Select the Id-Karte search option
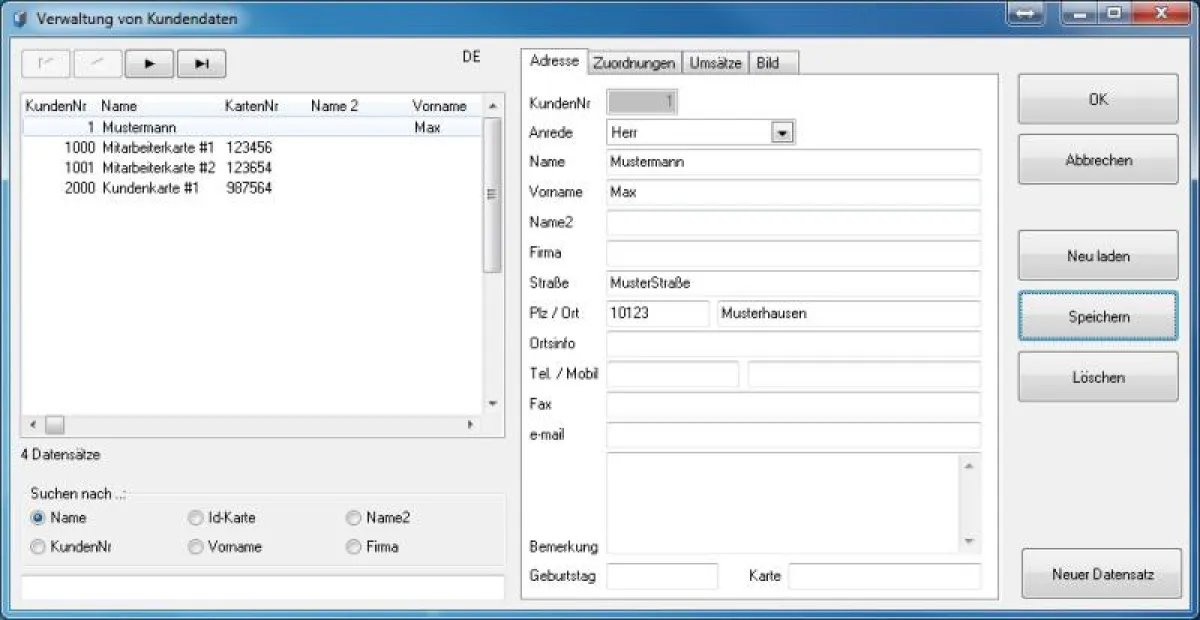Screen dimensions: 1200x620 tap(196, 518)
